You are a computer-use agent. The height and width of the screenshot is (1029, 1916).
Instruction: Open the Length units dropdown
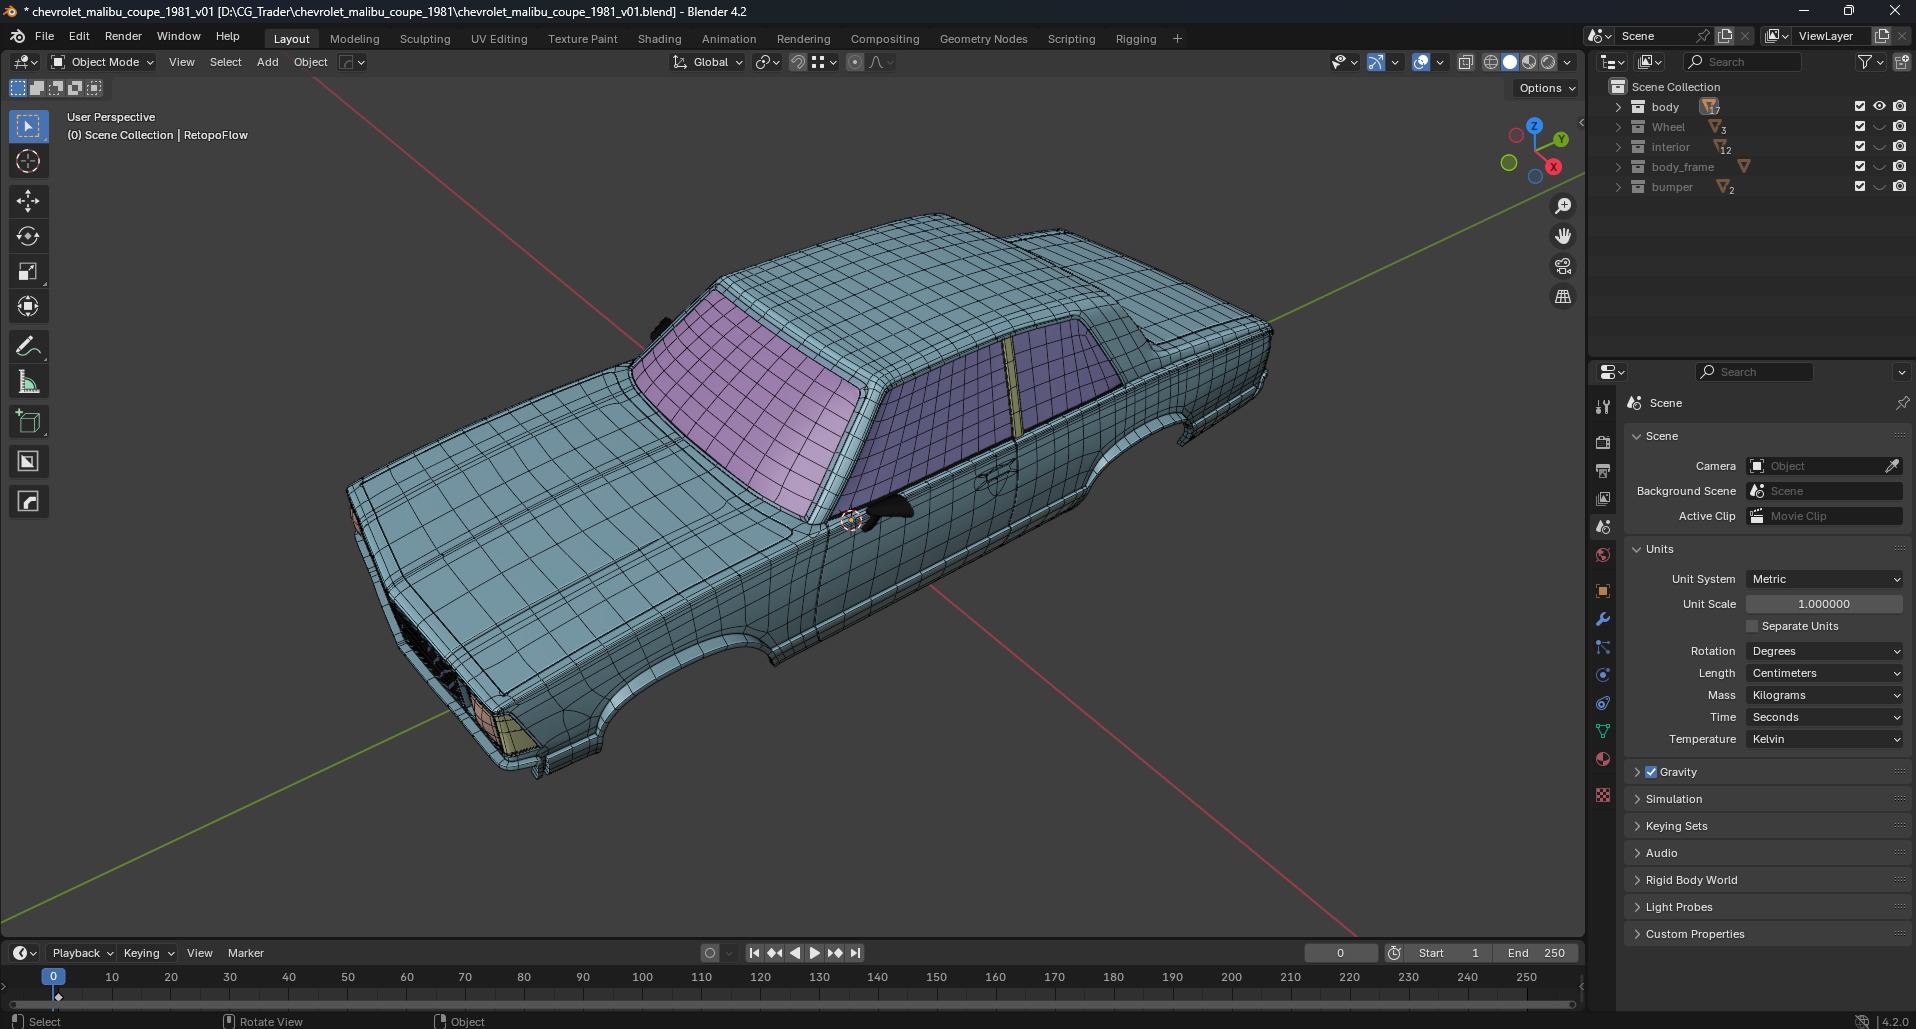coord(1824,673)
